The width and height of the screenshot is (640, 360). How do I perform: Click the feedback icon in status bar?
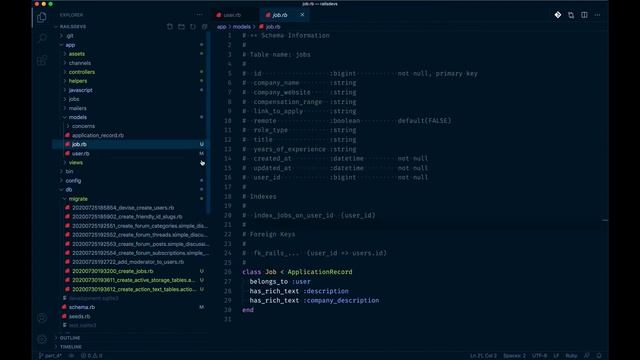pos(587,356)
